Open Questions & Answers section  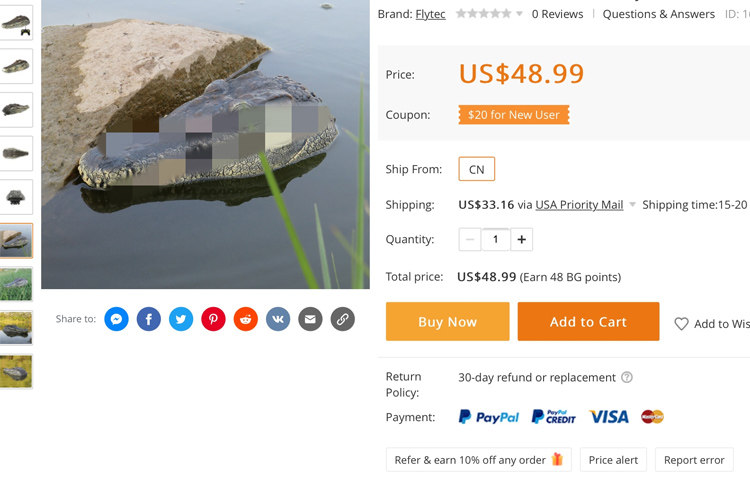(x=658, y=14)
